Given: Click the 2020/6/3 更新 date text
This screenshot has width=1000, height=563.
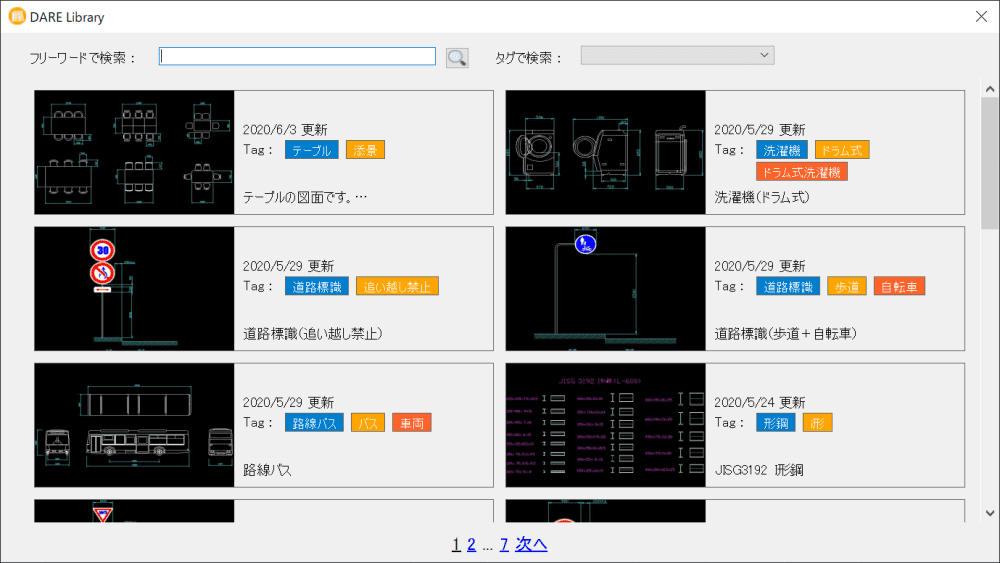Looking at the screenshot, I should coord(285,129).
